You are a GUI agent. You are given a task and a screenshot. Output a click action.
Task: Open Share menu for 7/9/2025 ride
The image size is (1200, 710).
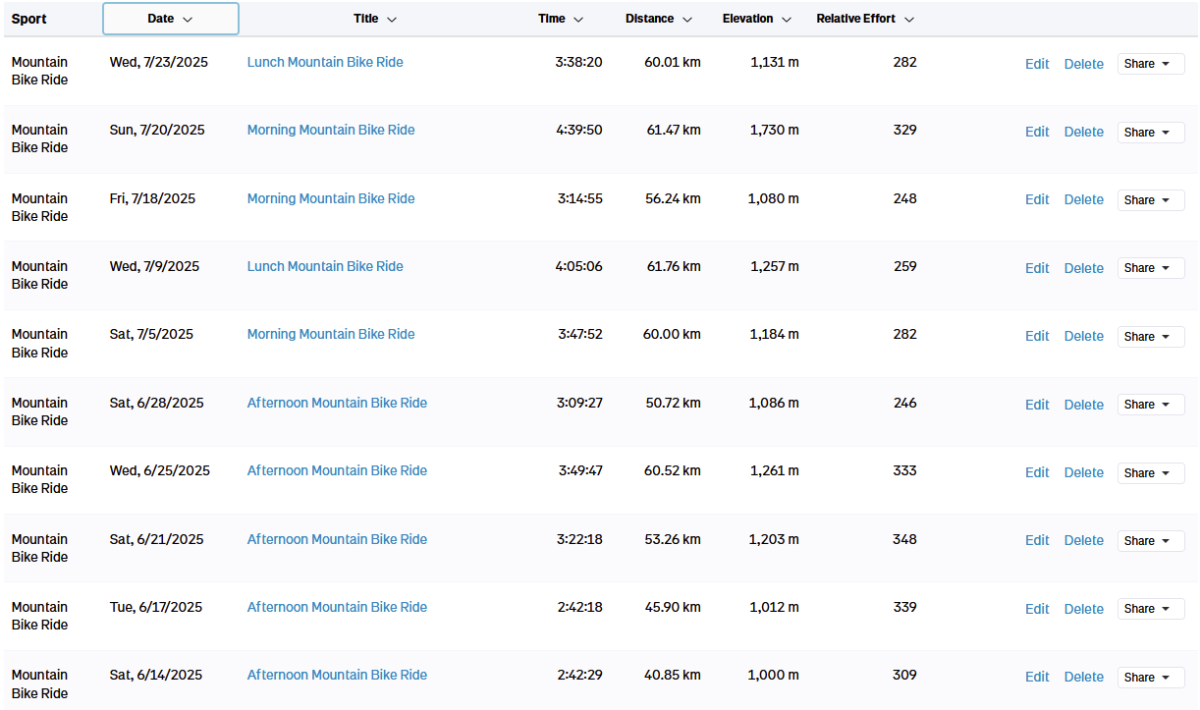click(x=1151, y=268)
